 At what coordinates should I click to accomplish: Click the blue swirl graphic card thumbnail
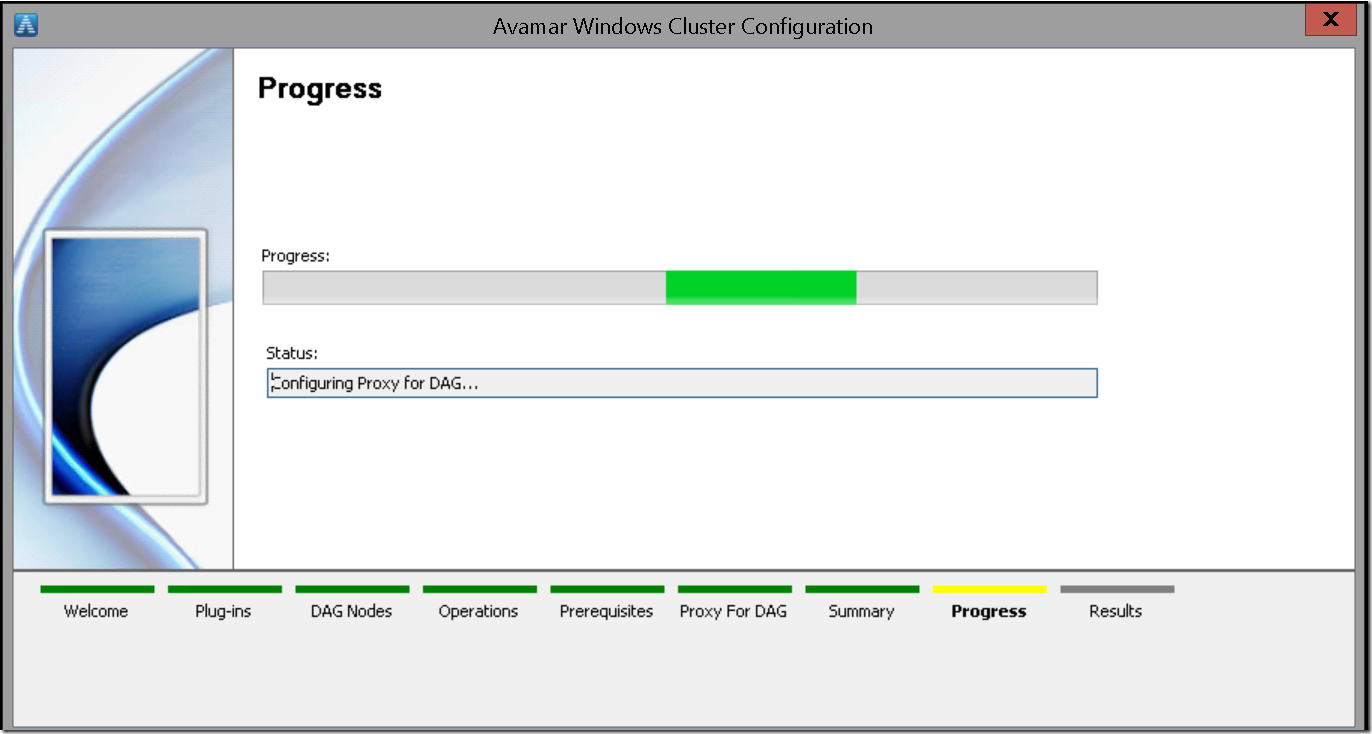coord(125,367)
